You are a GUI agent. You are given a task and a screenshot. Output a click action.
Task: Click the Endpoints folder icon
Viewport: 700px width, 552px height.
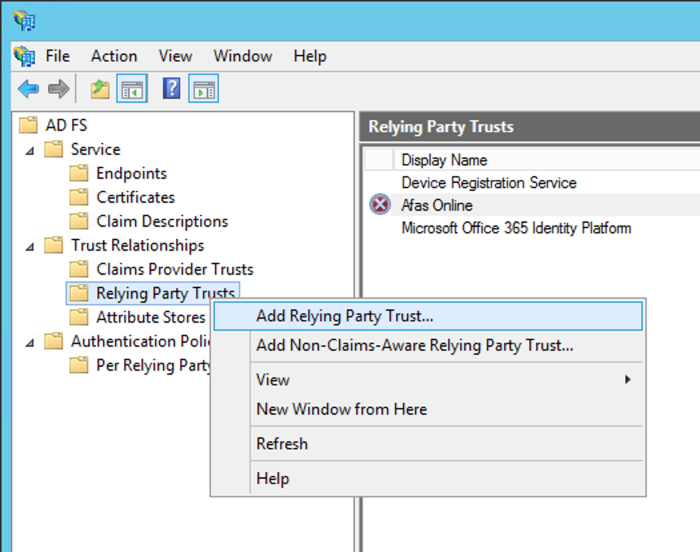tap(79, 173)
